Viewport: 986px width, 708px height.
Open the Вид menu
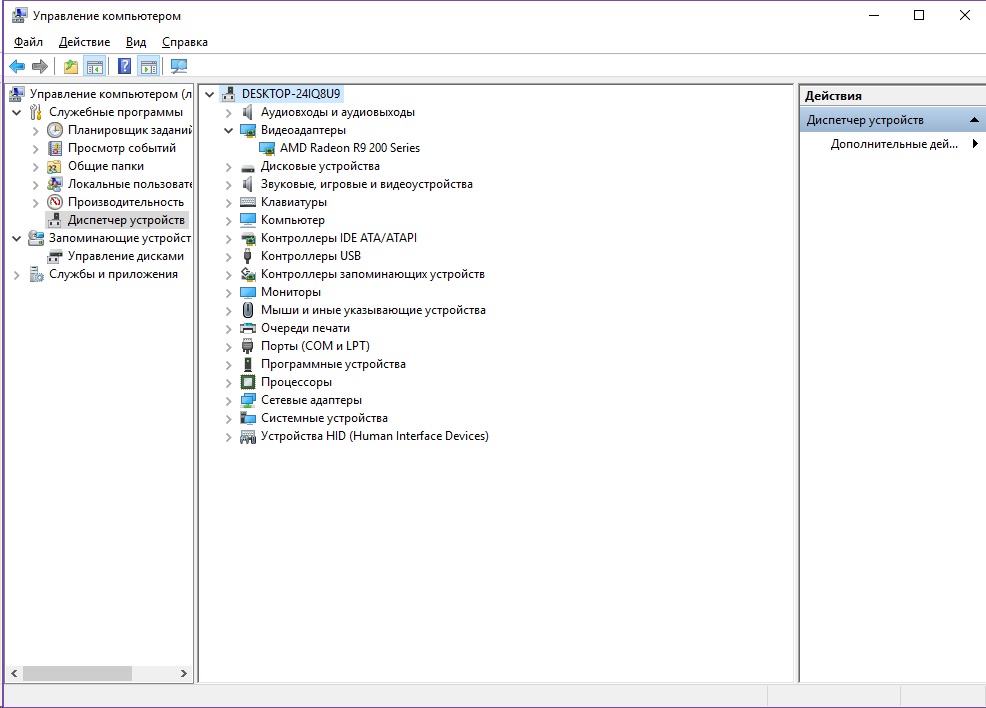tap(136, 42)
